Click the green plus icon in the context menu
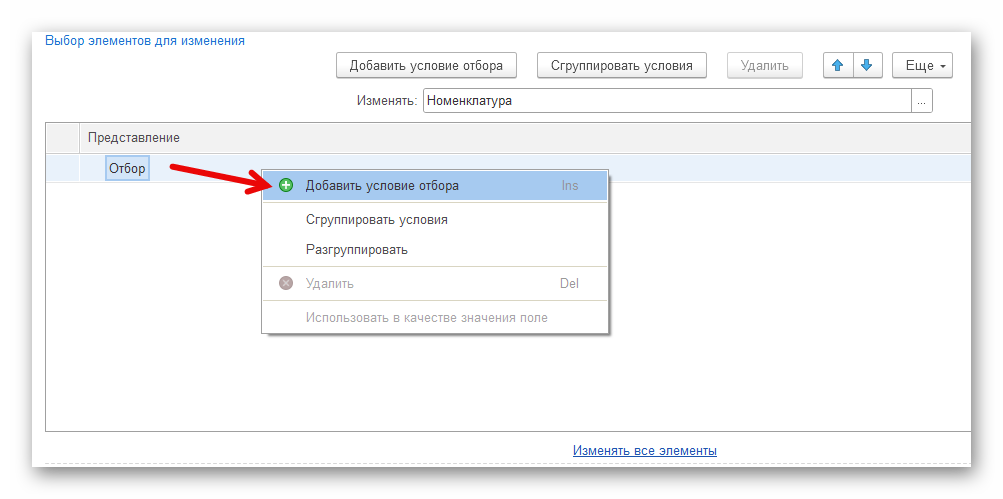This screenshot has width=1003, height=499. coord(286,186)
